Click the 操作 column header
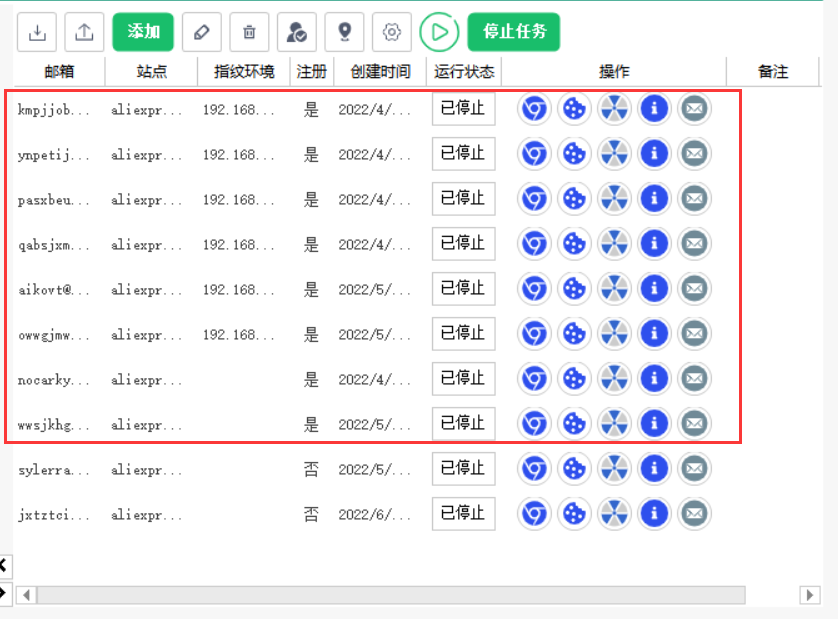 point(614,72)
